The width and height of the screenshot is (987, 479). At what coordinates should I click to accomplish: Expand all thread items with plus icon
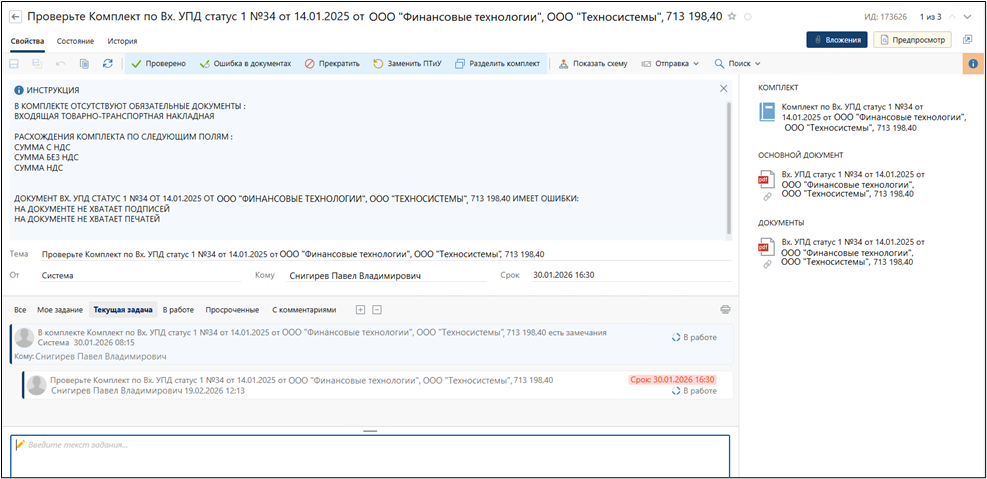pos(361,310)
